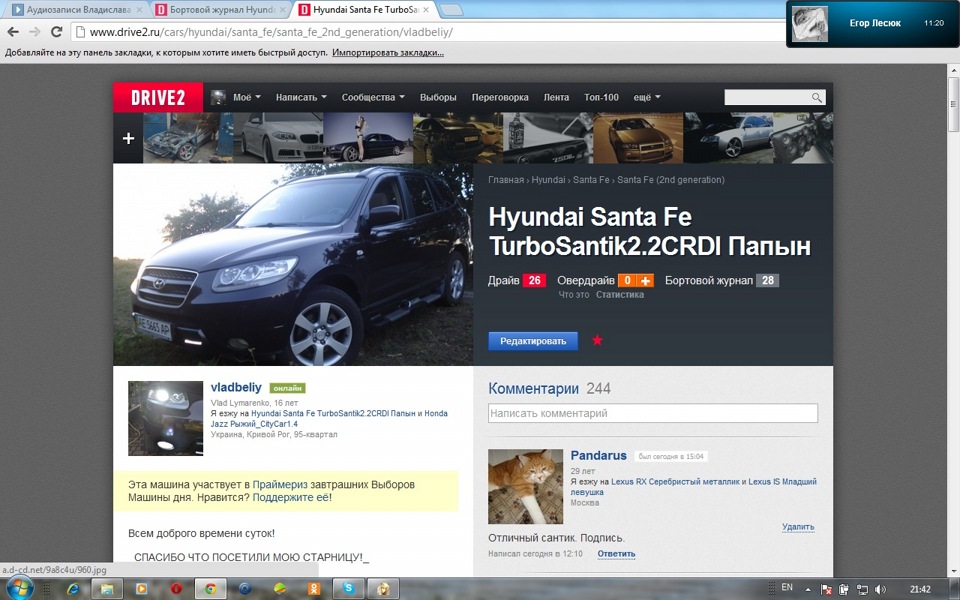Click the Honda Jazz Рыжий_CityCar1.4 link
The image size is (960, 600).
(x=329, y=419)
